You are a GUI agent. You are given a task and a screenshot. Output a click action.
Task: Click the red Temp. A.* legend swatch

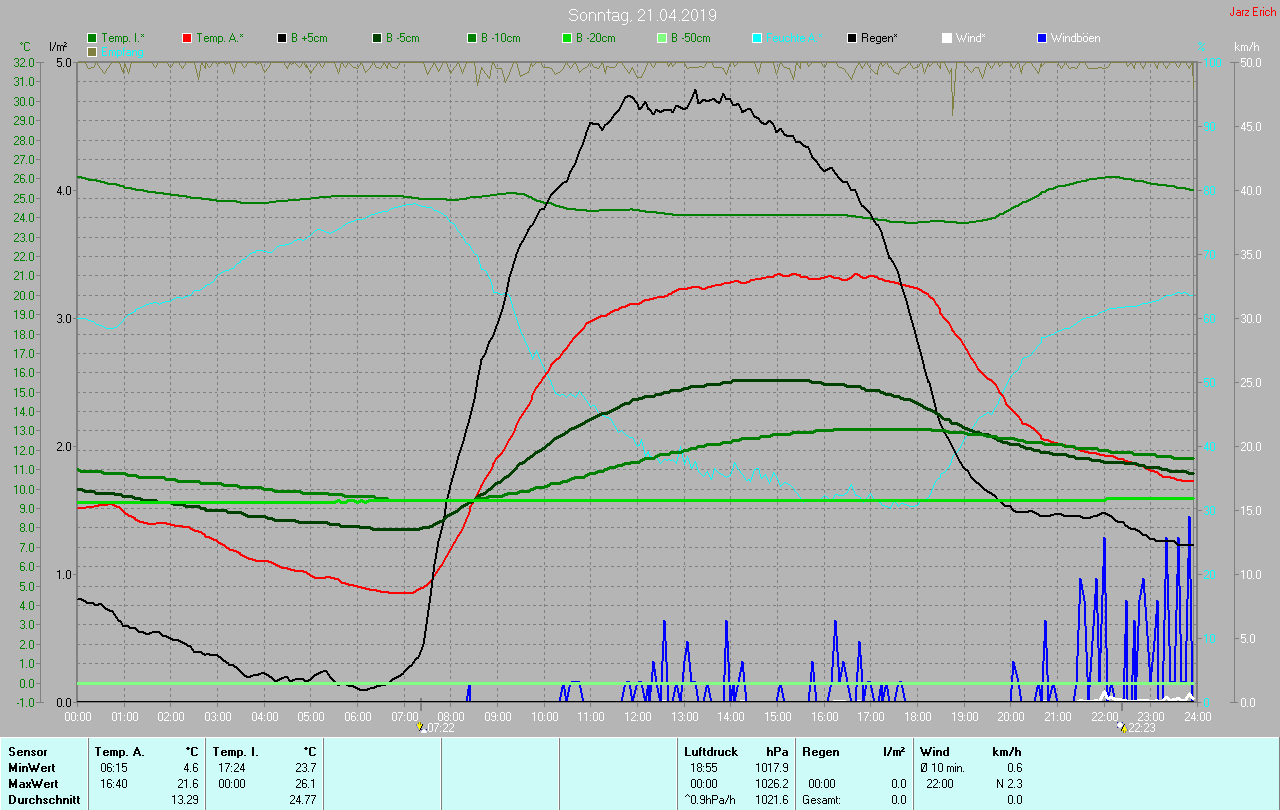187,38
